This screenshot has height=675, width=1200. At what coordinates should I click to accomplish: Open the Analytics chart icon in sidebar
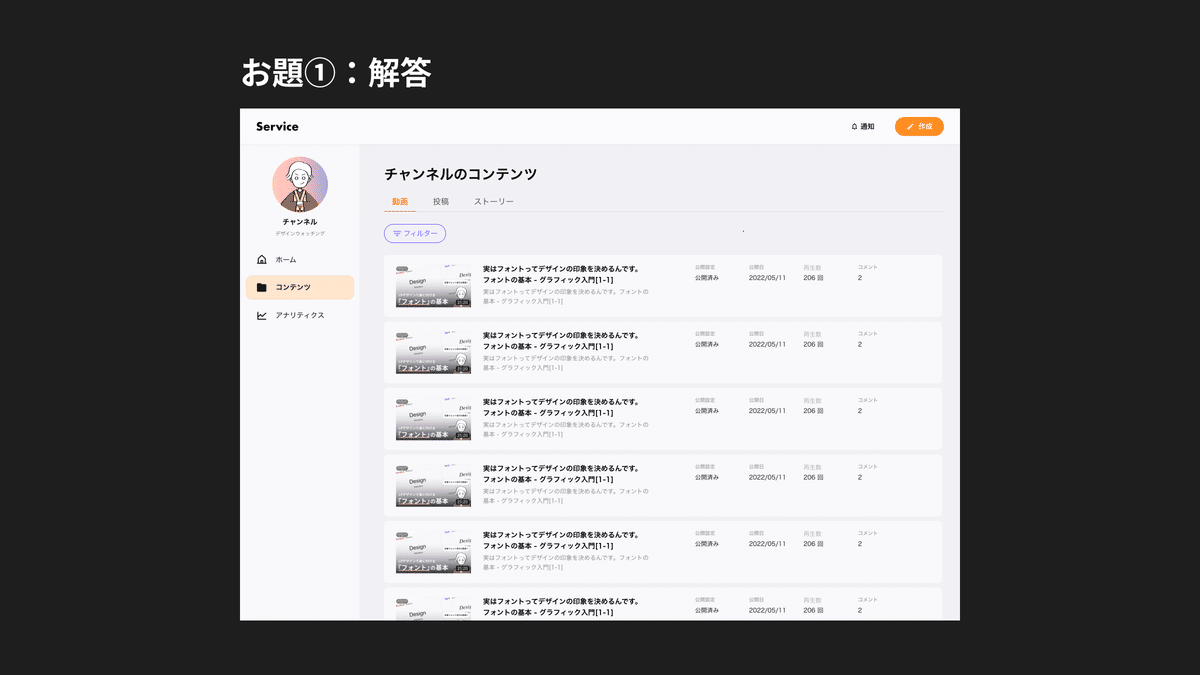point(262,315)
